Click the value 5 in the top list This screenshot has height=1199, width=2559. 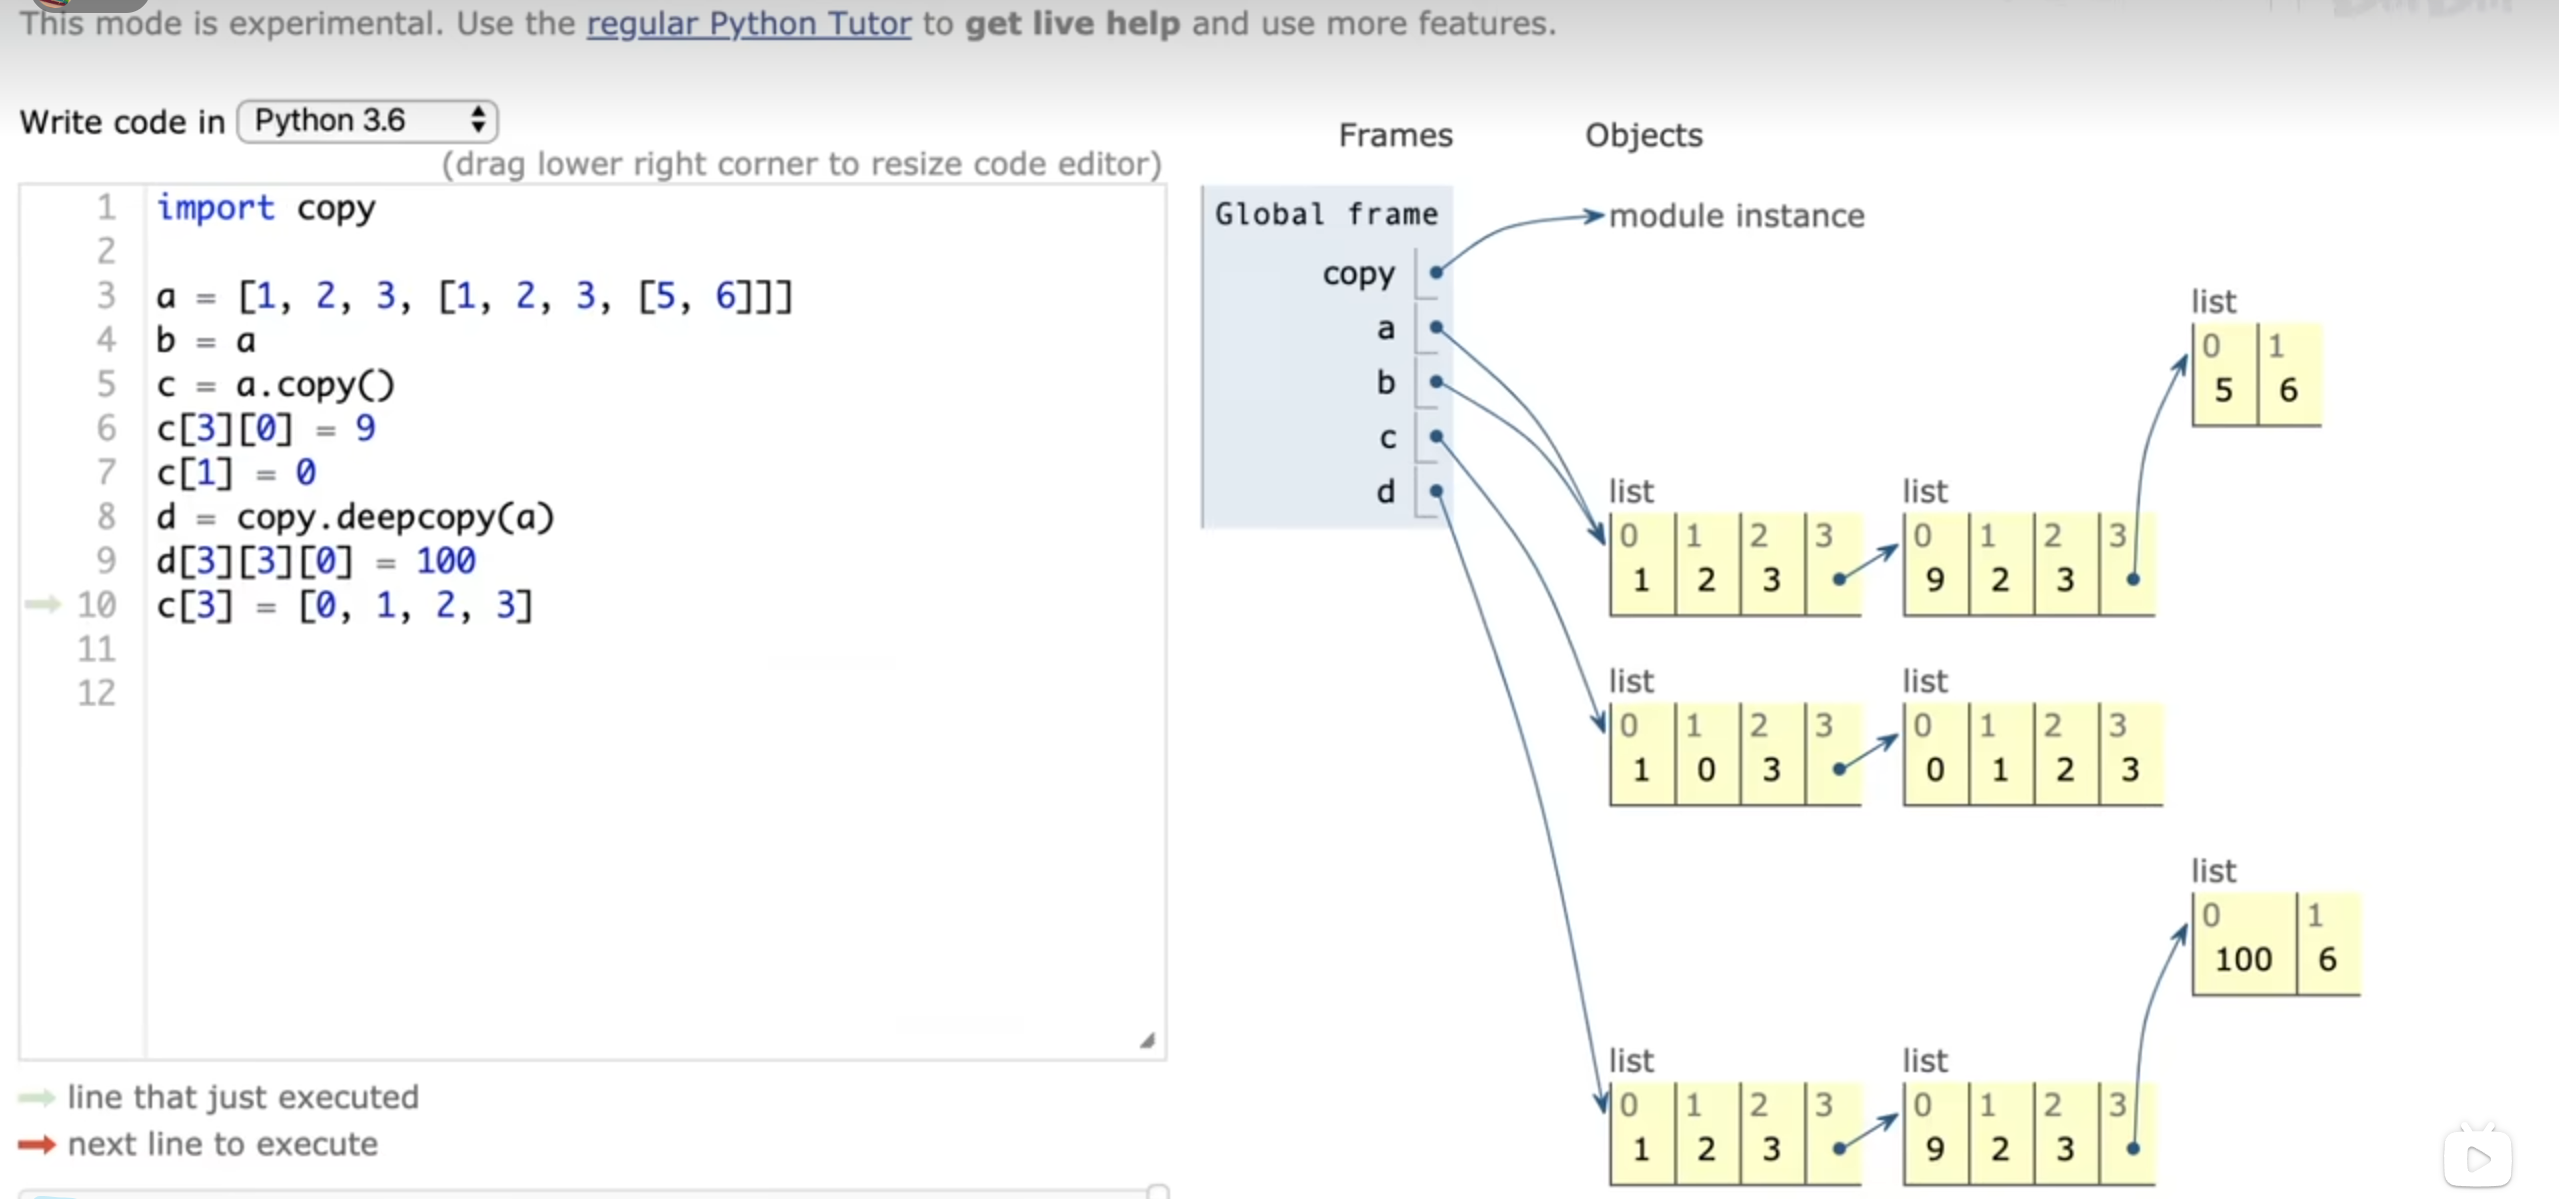click(x=2223, y=390)
